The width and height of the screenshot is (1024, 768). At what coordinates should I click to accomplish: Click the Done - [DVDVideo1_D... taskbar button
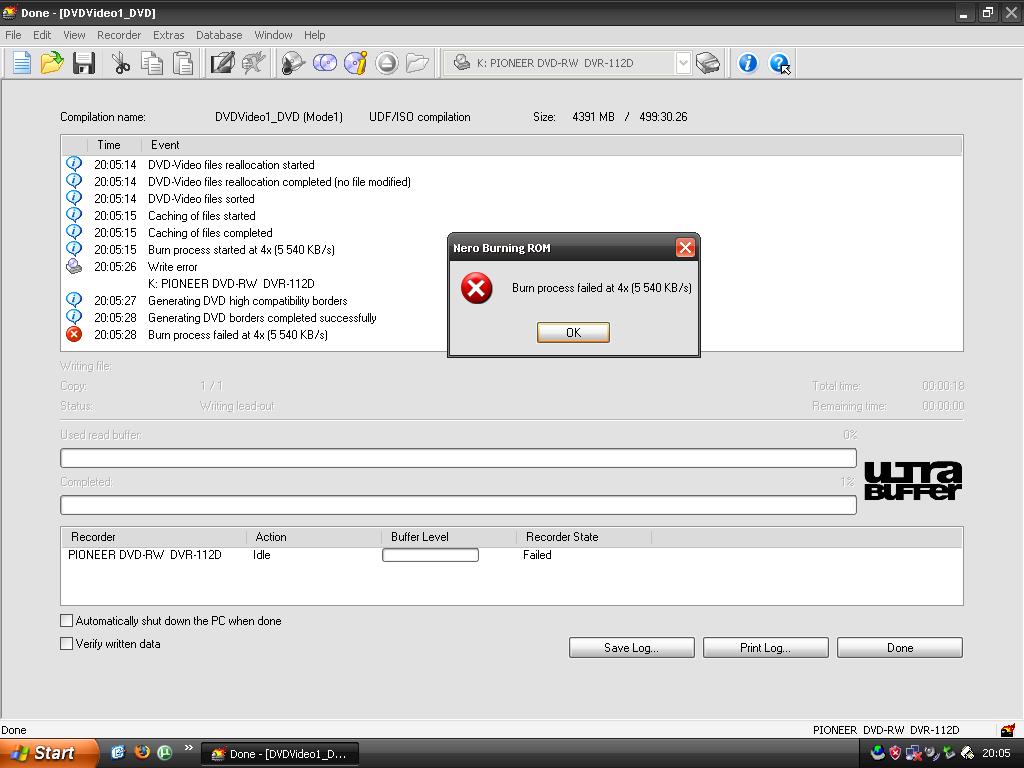[x=280, y=754]
